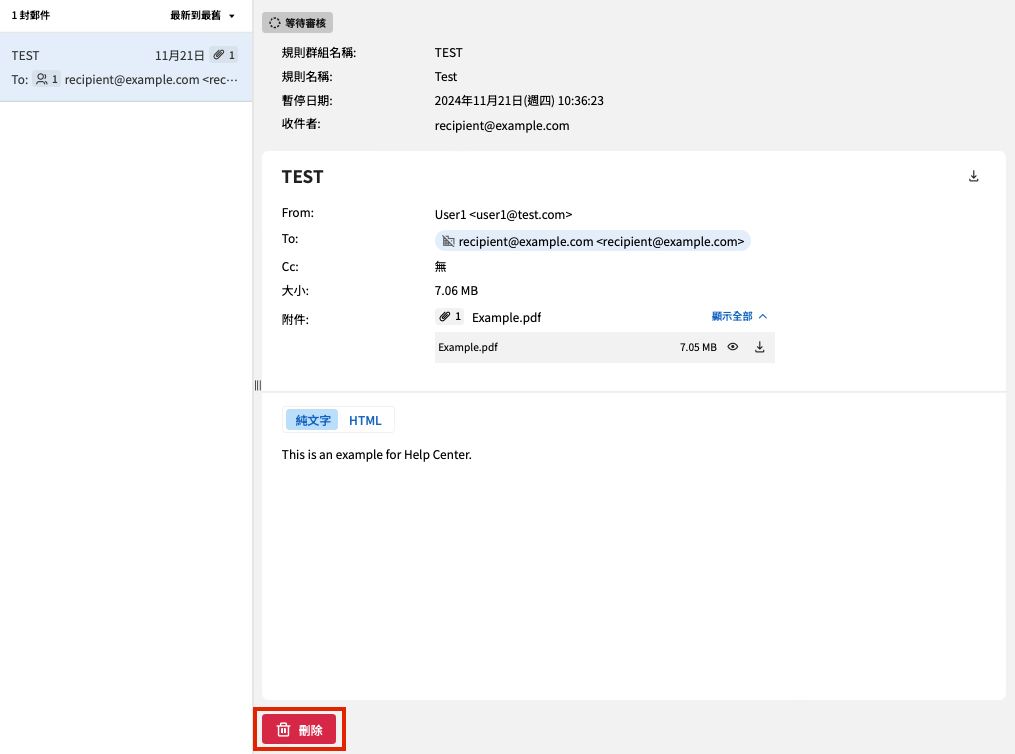
Task: Click the icon inside the To recipient chip
Action: 448,241
